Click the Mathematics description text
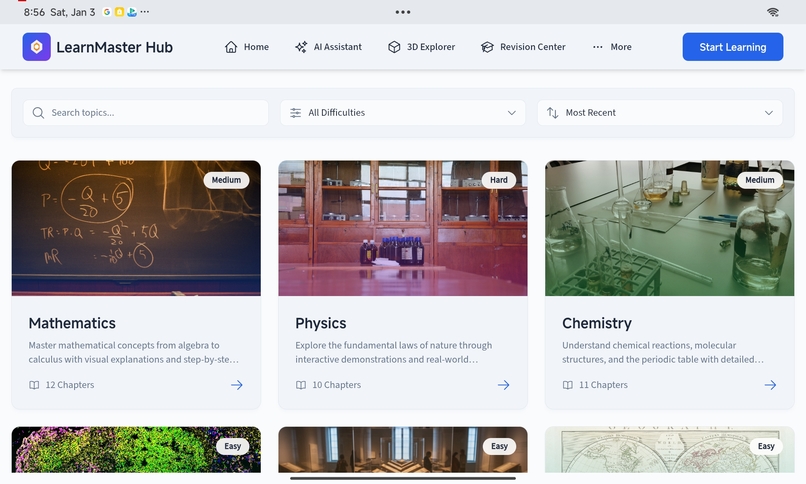 point(134,352)
